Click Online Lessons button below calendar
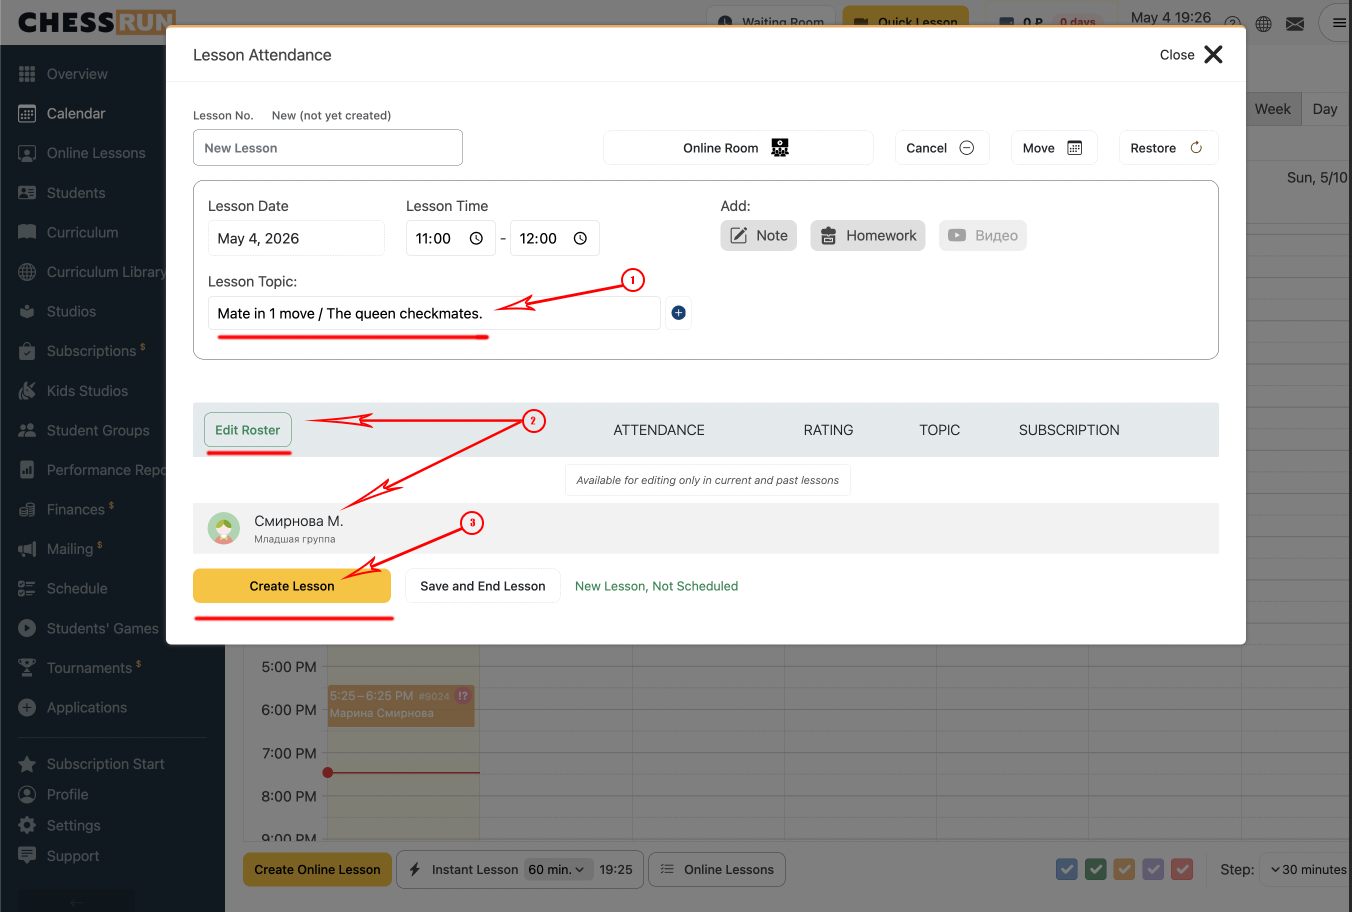The image size is (1352, 912). coord(717,869)
